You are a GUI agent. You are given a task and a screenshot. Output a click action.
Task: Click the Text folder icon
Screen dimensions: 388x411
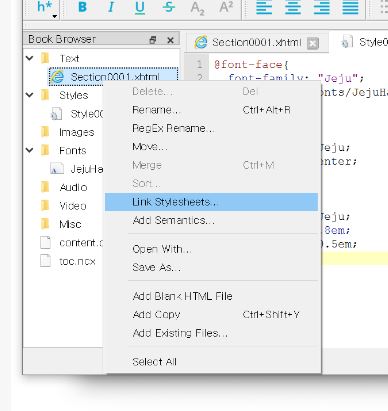[x=45, y=59]
